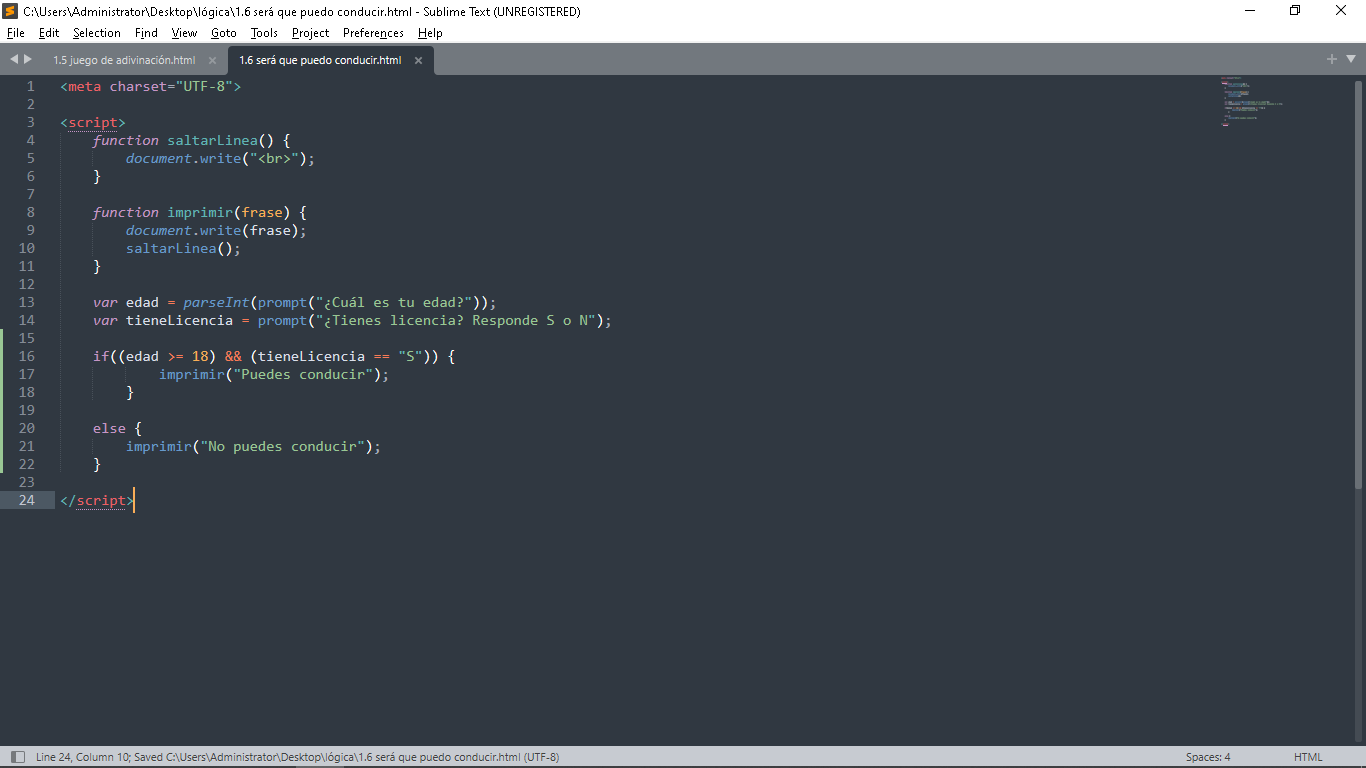1366x768 pixels.
Task: Open the tab list dropdown arrow
Action: coord(1350,59)
